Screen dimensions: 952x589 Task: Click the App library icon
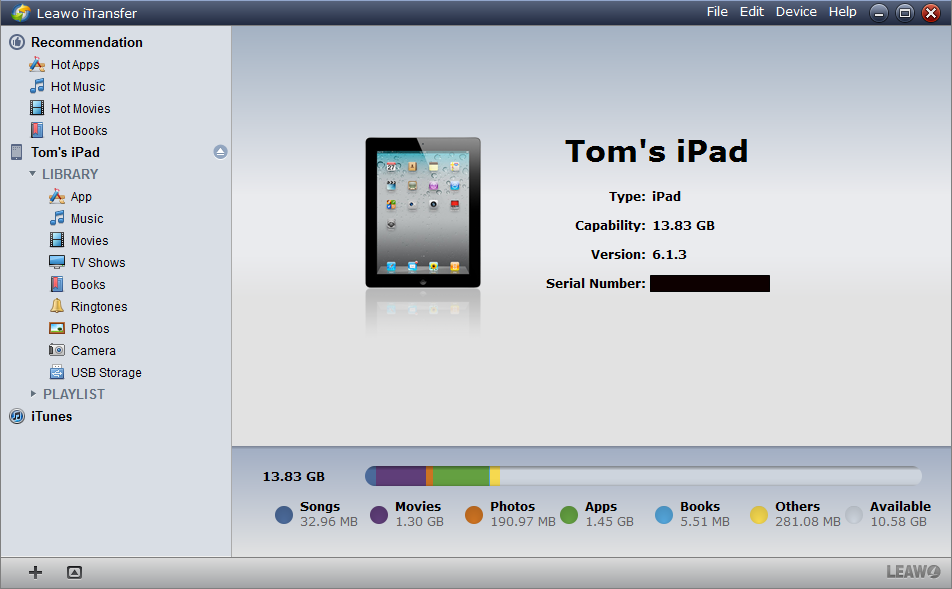57,196
